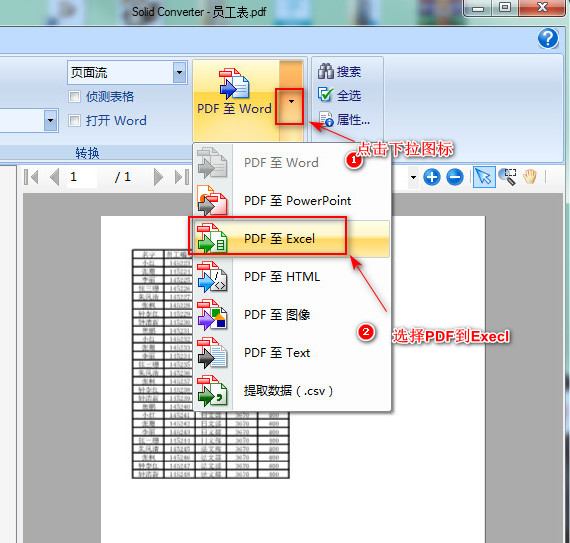570x543 pixels.
Task: Activate the marquee zoom magnifier tool
Action: (507, 177)
